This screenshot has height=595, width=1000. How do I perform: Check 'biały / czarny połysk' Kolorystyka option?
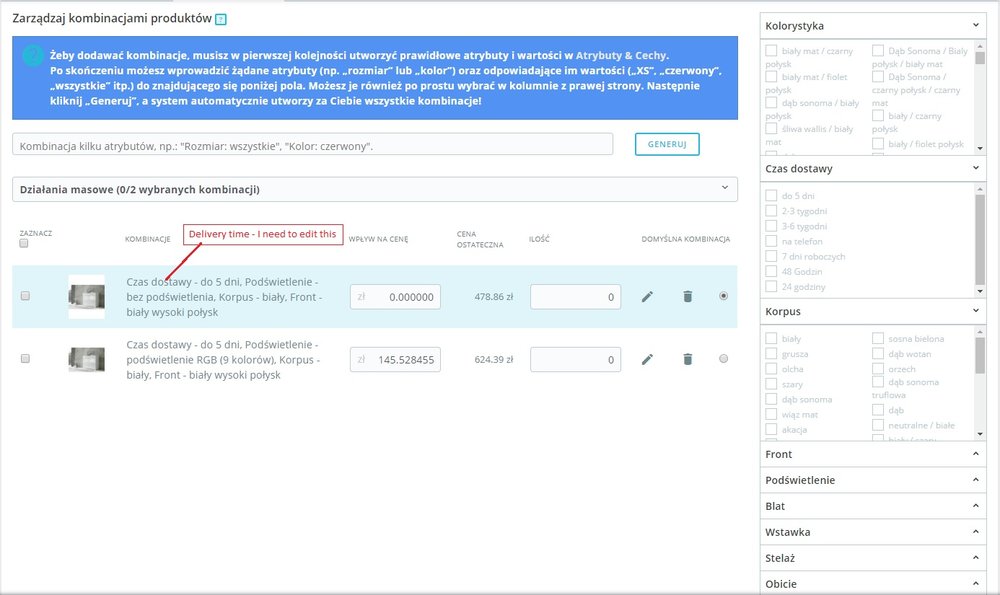pyautogui.click(x=878, y=115)
